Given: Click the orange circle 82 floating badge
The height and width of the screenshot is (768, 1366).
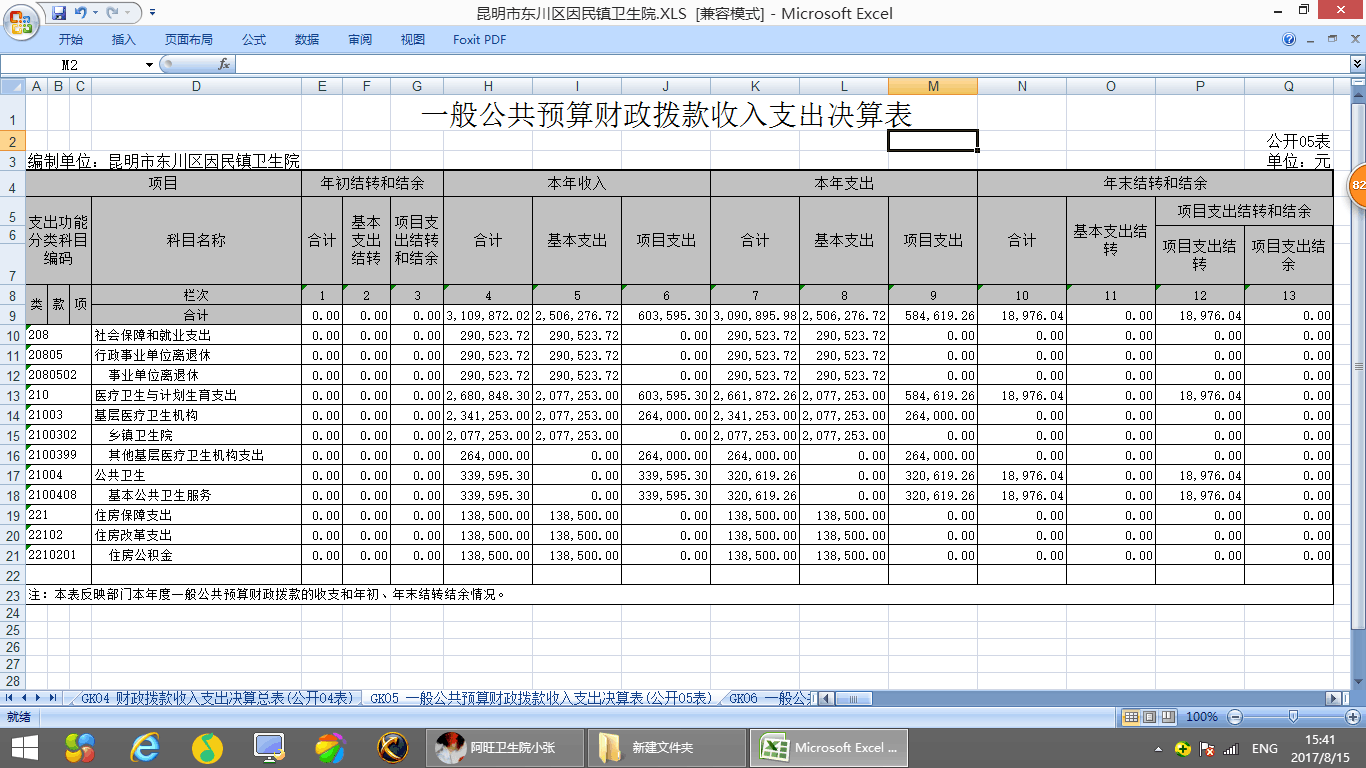Looking at the screenshot, I should click(x=1356, y=186).
